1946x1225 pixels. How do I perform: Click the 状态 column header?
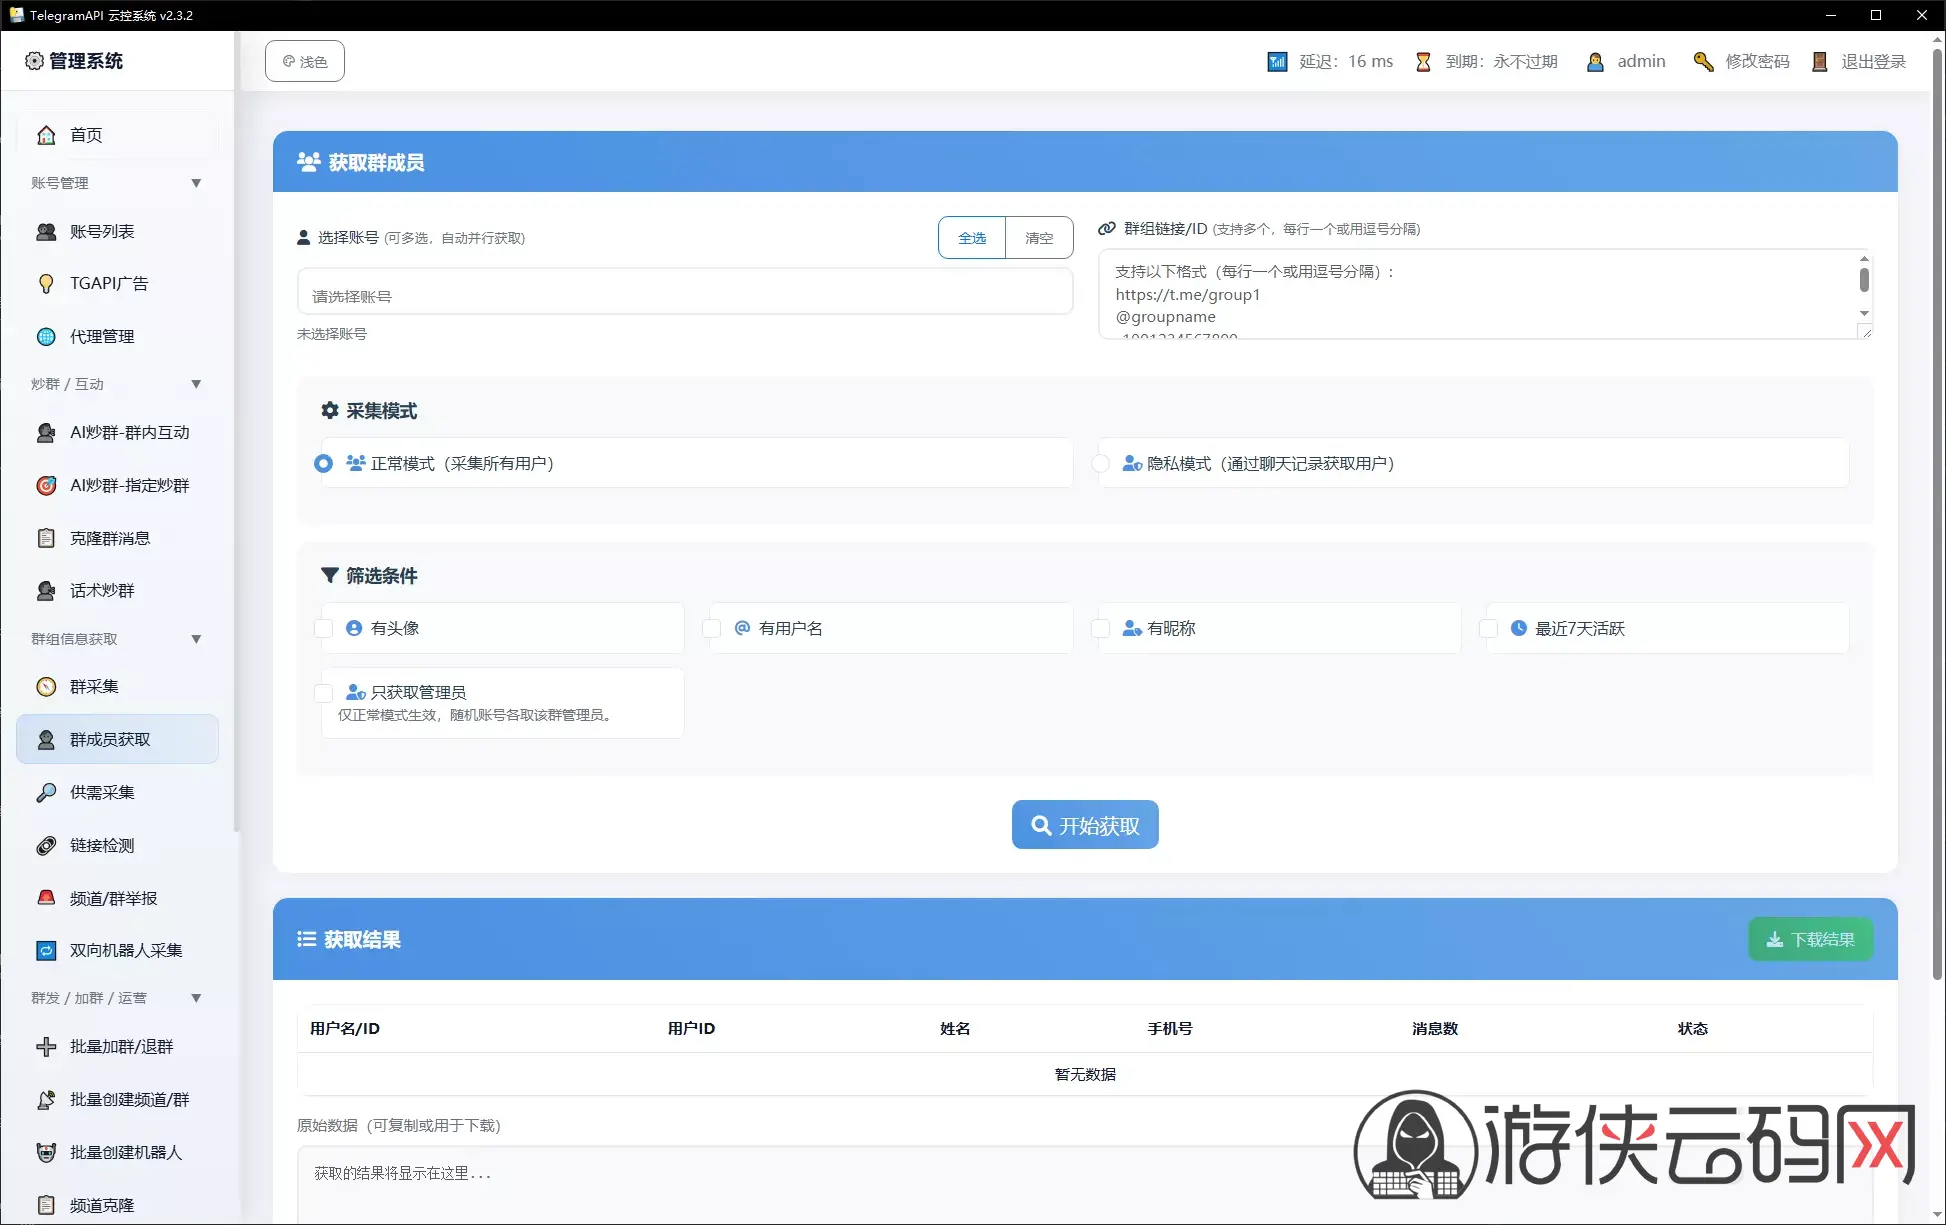[x=1693, y=1029]
